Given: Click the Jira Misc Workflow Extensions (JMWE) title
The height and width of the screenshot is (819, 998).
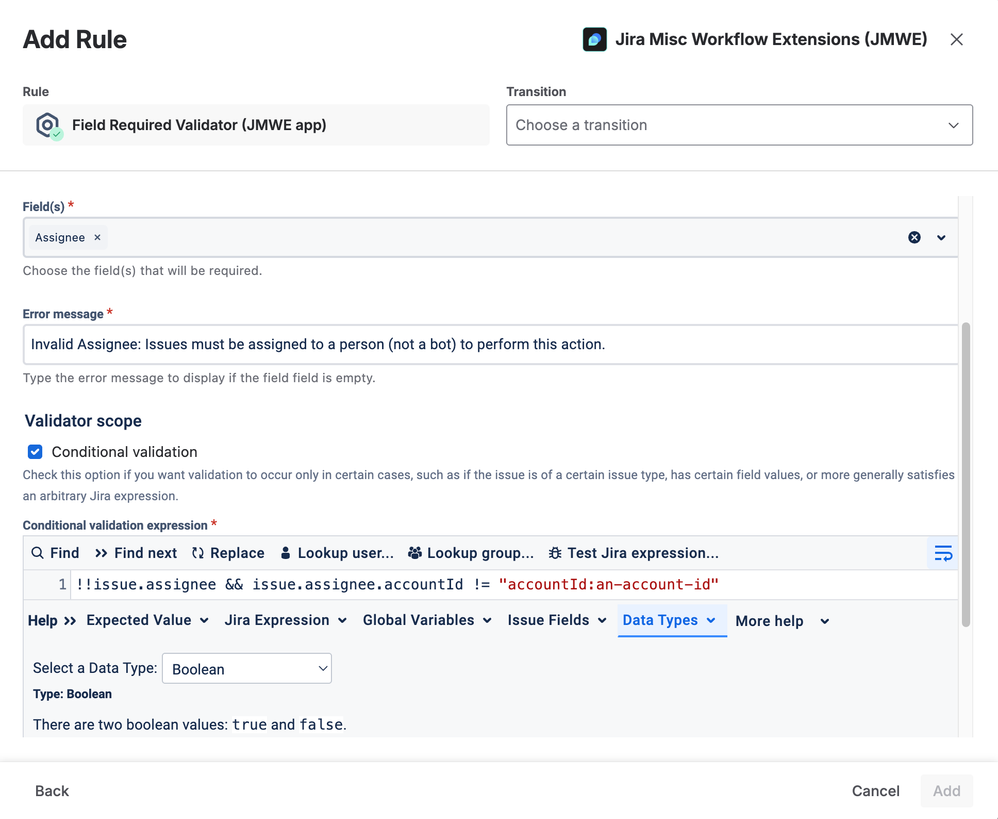Looking at the screenshot, I should tap(771, 39).
